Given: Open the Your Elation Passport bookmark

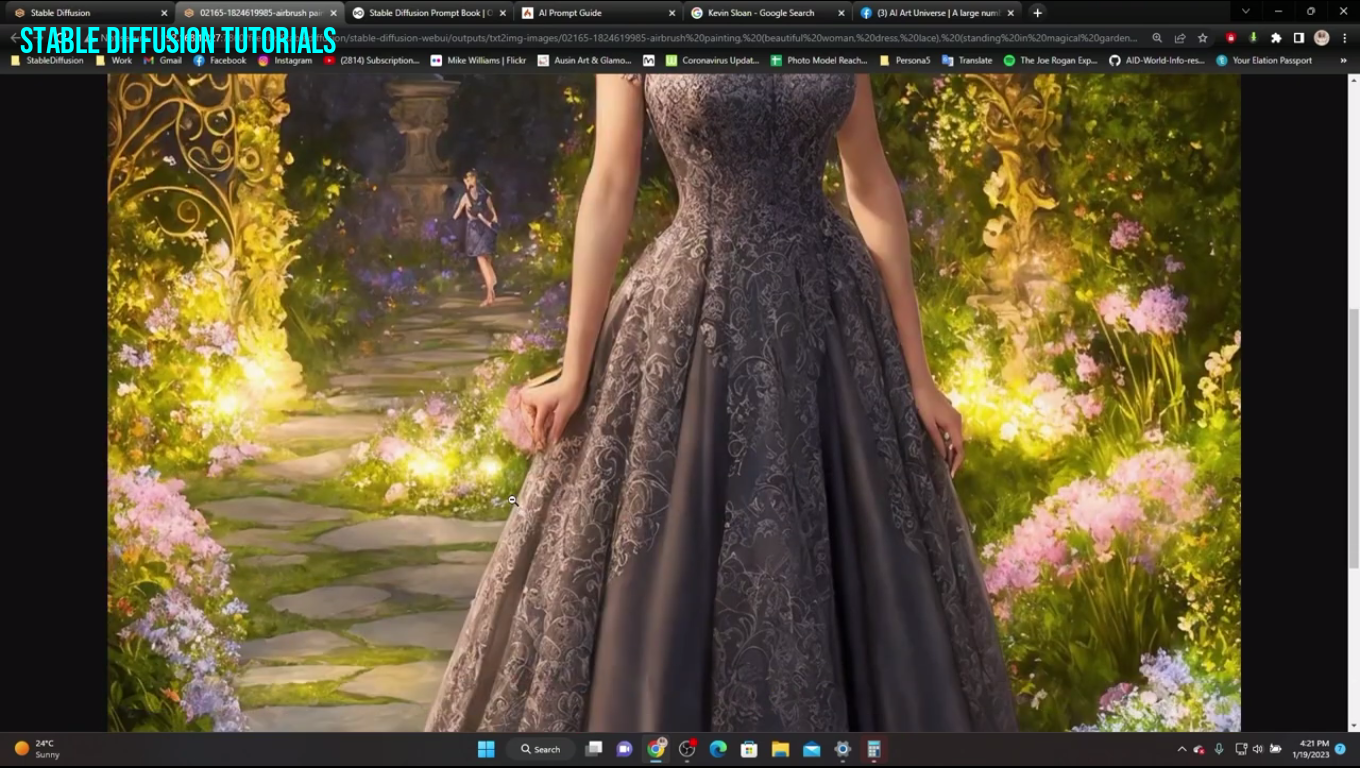Looking at the screenshot, I should coord(1264,60).
